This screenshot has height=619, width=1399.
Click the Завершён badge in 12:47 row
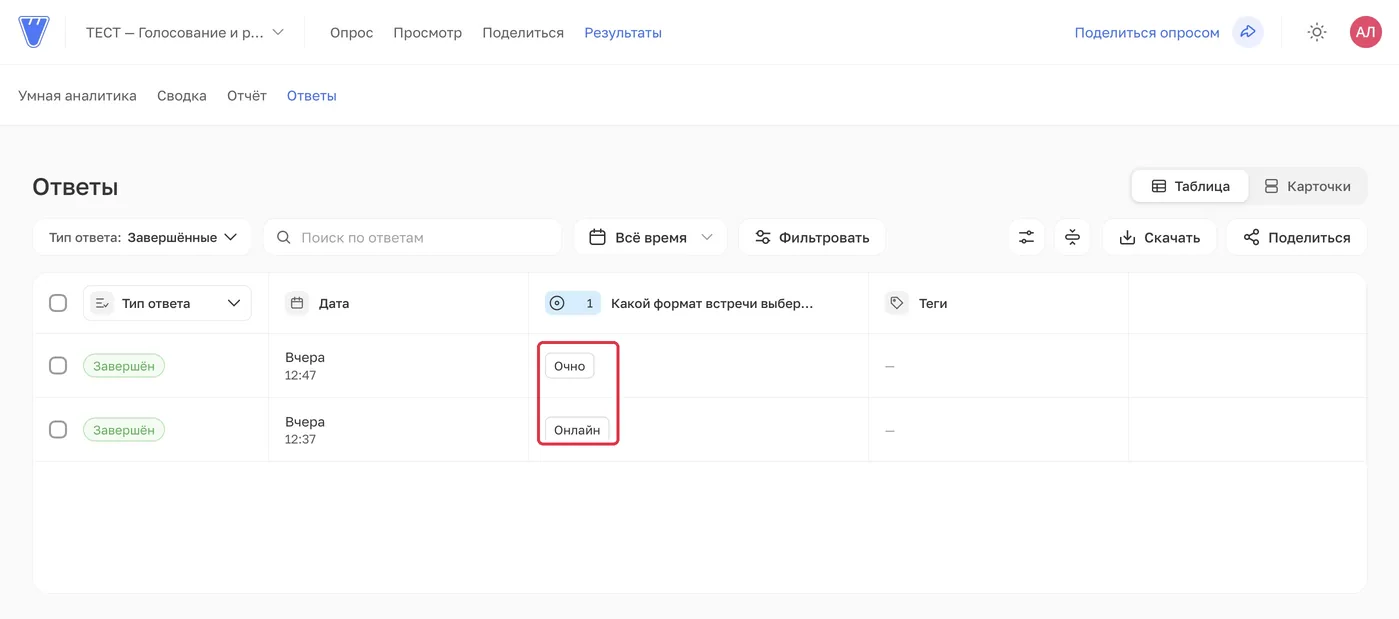124,366
